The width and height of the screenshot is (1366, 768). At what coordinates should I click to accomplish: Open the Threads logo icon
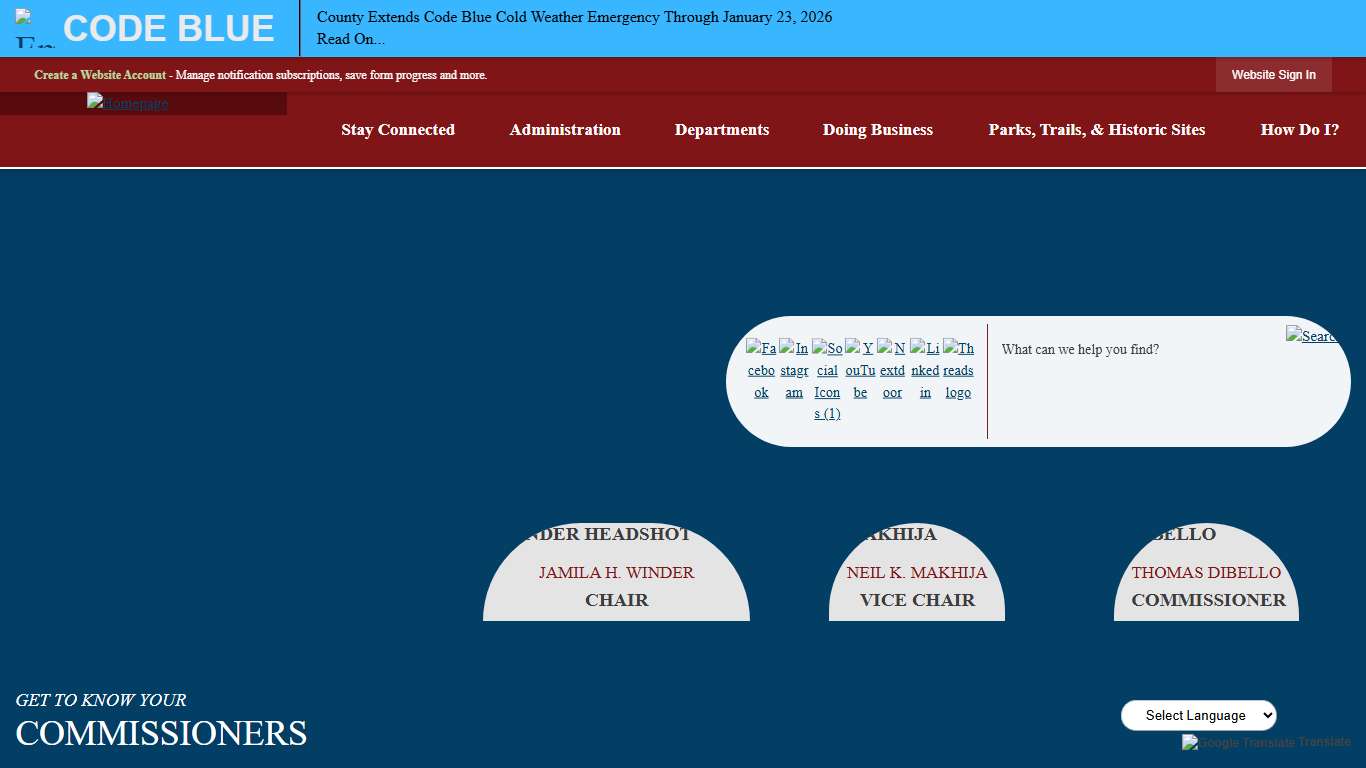(x=958, y=369)
